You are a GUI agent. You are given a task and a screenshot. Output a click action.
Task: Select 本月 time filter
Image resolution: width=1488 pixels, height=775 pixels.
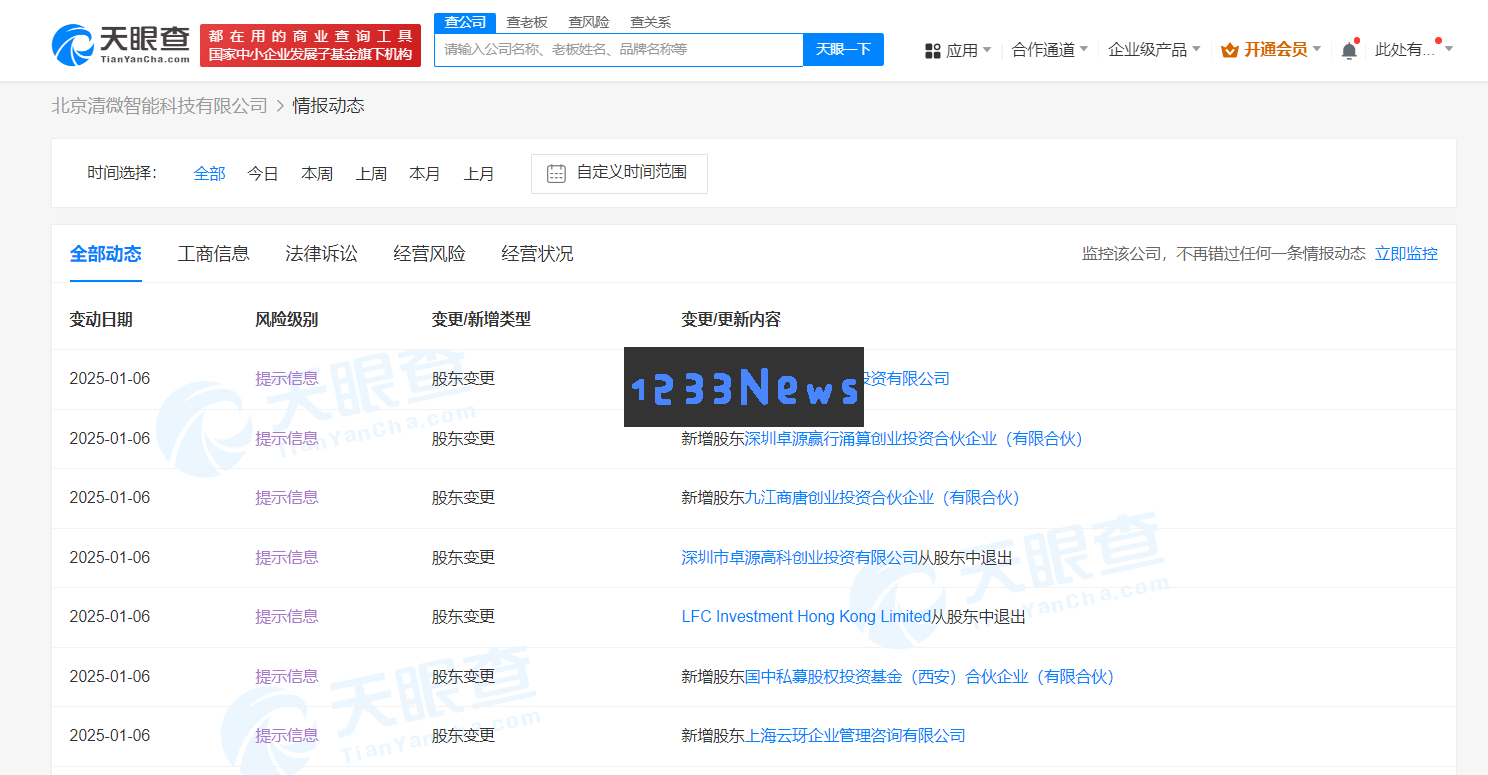[x=425, y=174]
